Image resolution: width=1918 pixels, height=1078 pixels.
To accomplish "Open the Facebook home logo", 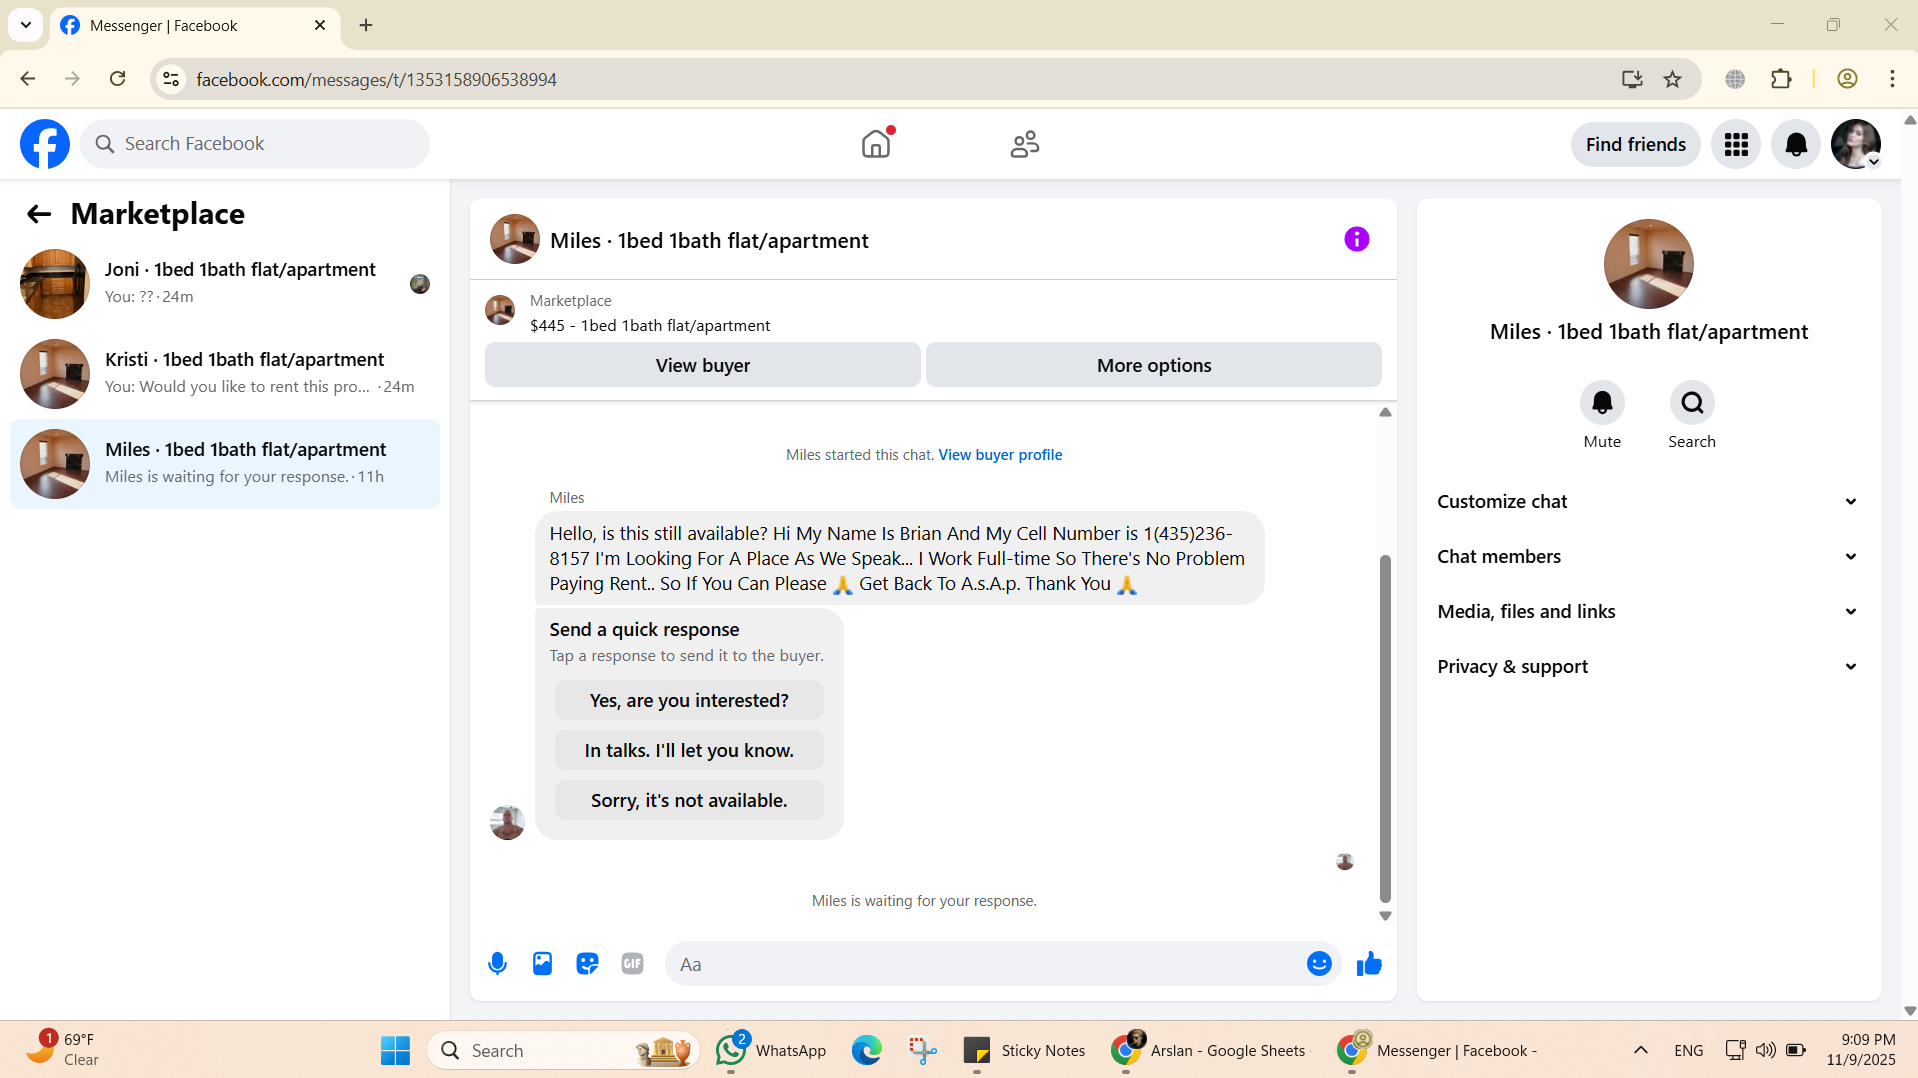I will pos(45,144).
